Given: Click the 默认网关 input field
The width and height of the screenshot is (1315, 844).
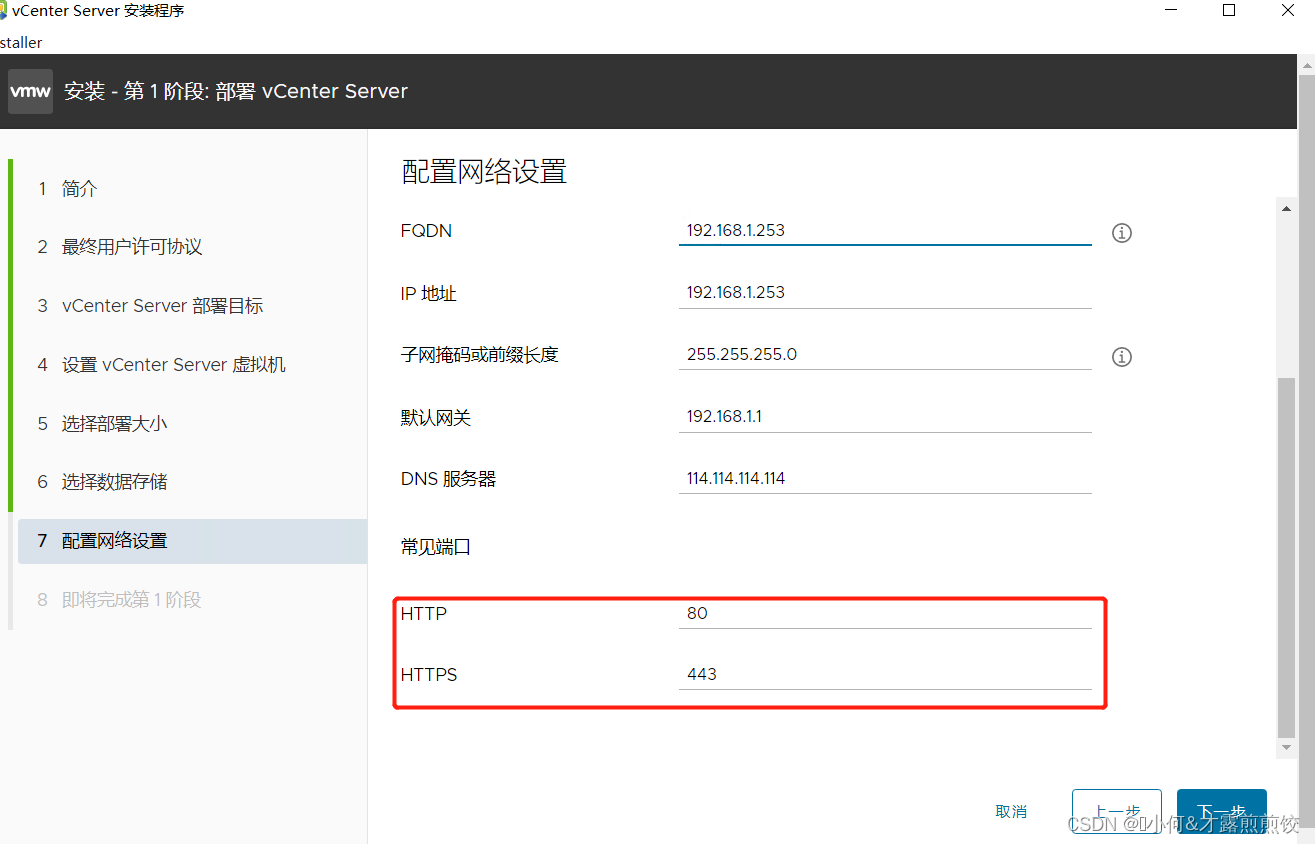Looking at the screenshot, I should (885, 417).
